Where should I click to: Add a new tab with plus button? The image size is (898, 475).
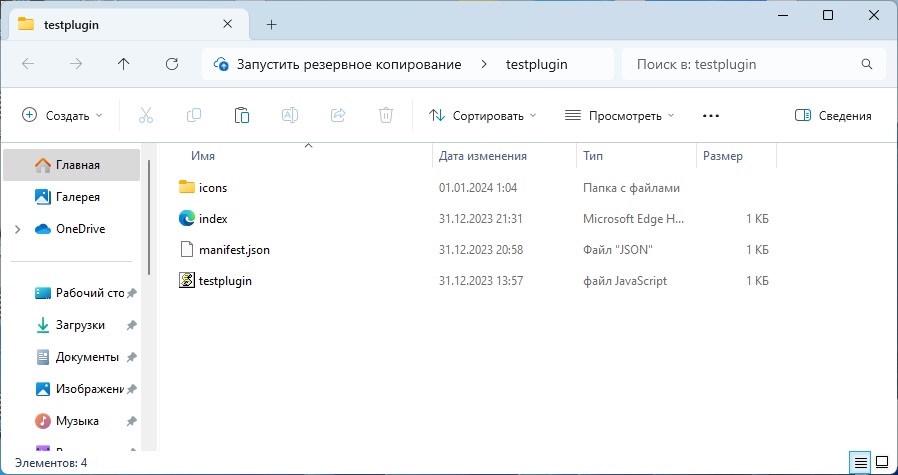point(272,24)
